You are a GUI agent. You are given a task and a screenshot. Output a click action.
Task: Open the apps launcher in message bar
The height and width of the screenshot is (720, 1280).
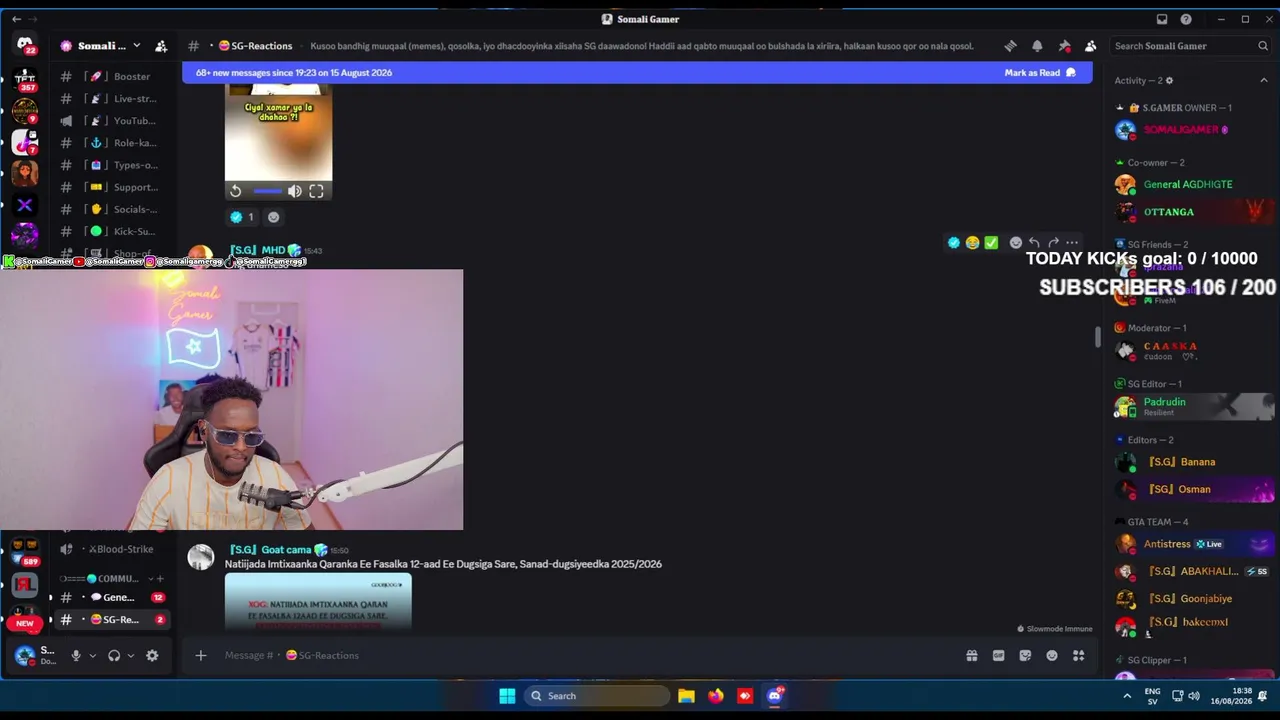tap(1079, 655)
